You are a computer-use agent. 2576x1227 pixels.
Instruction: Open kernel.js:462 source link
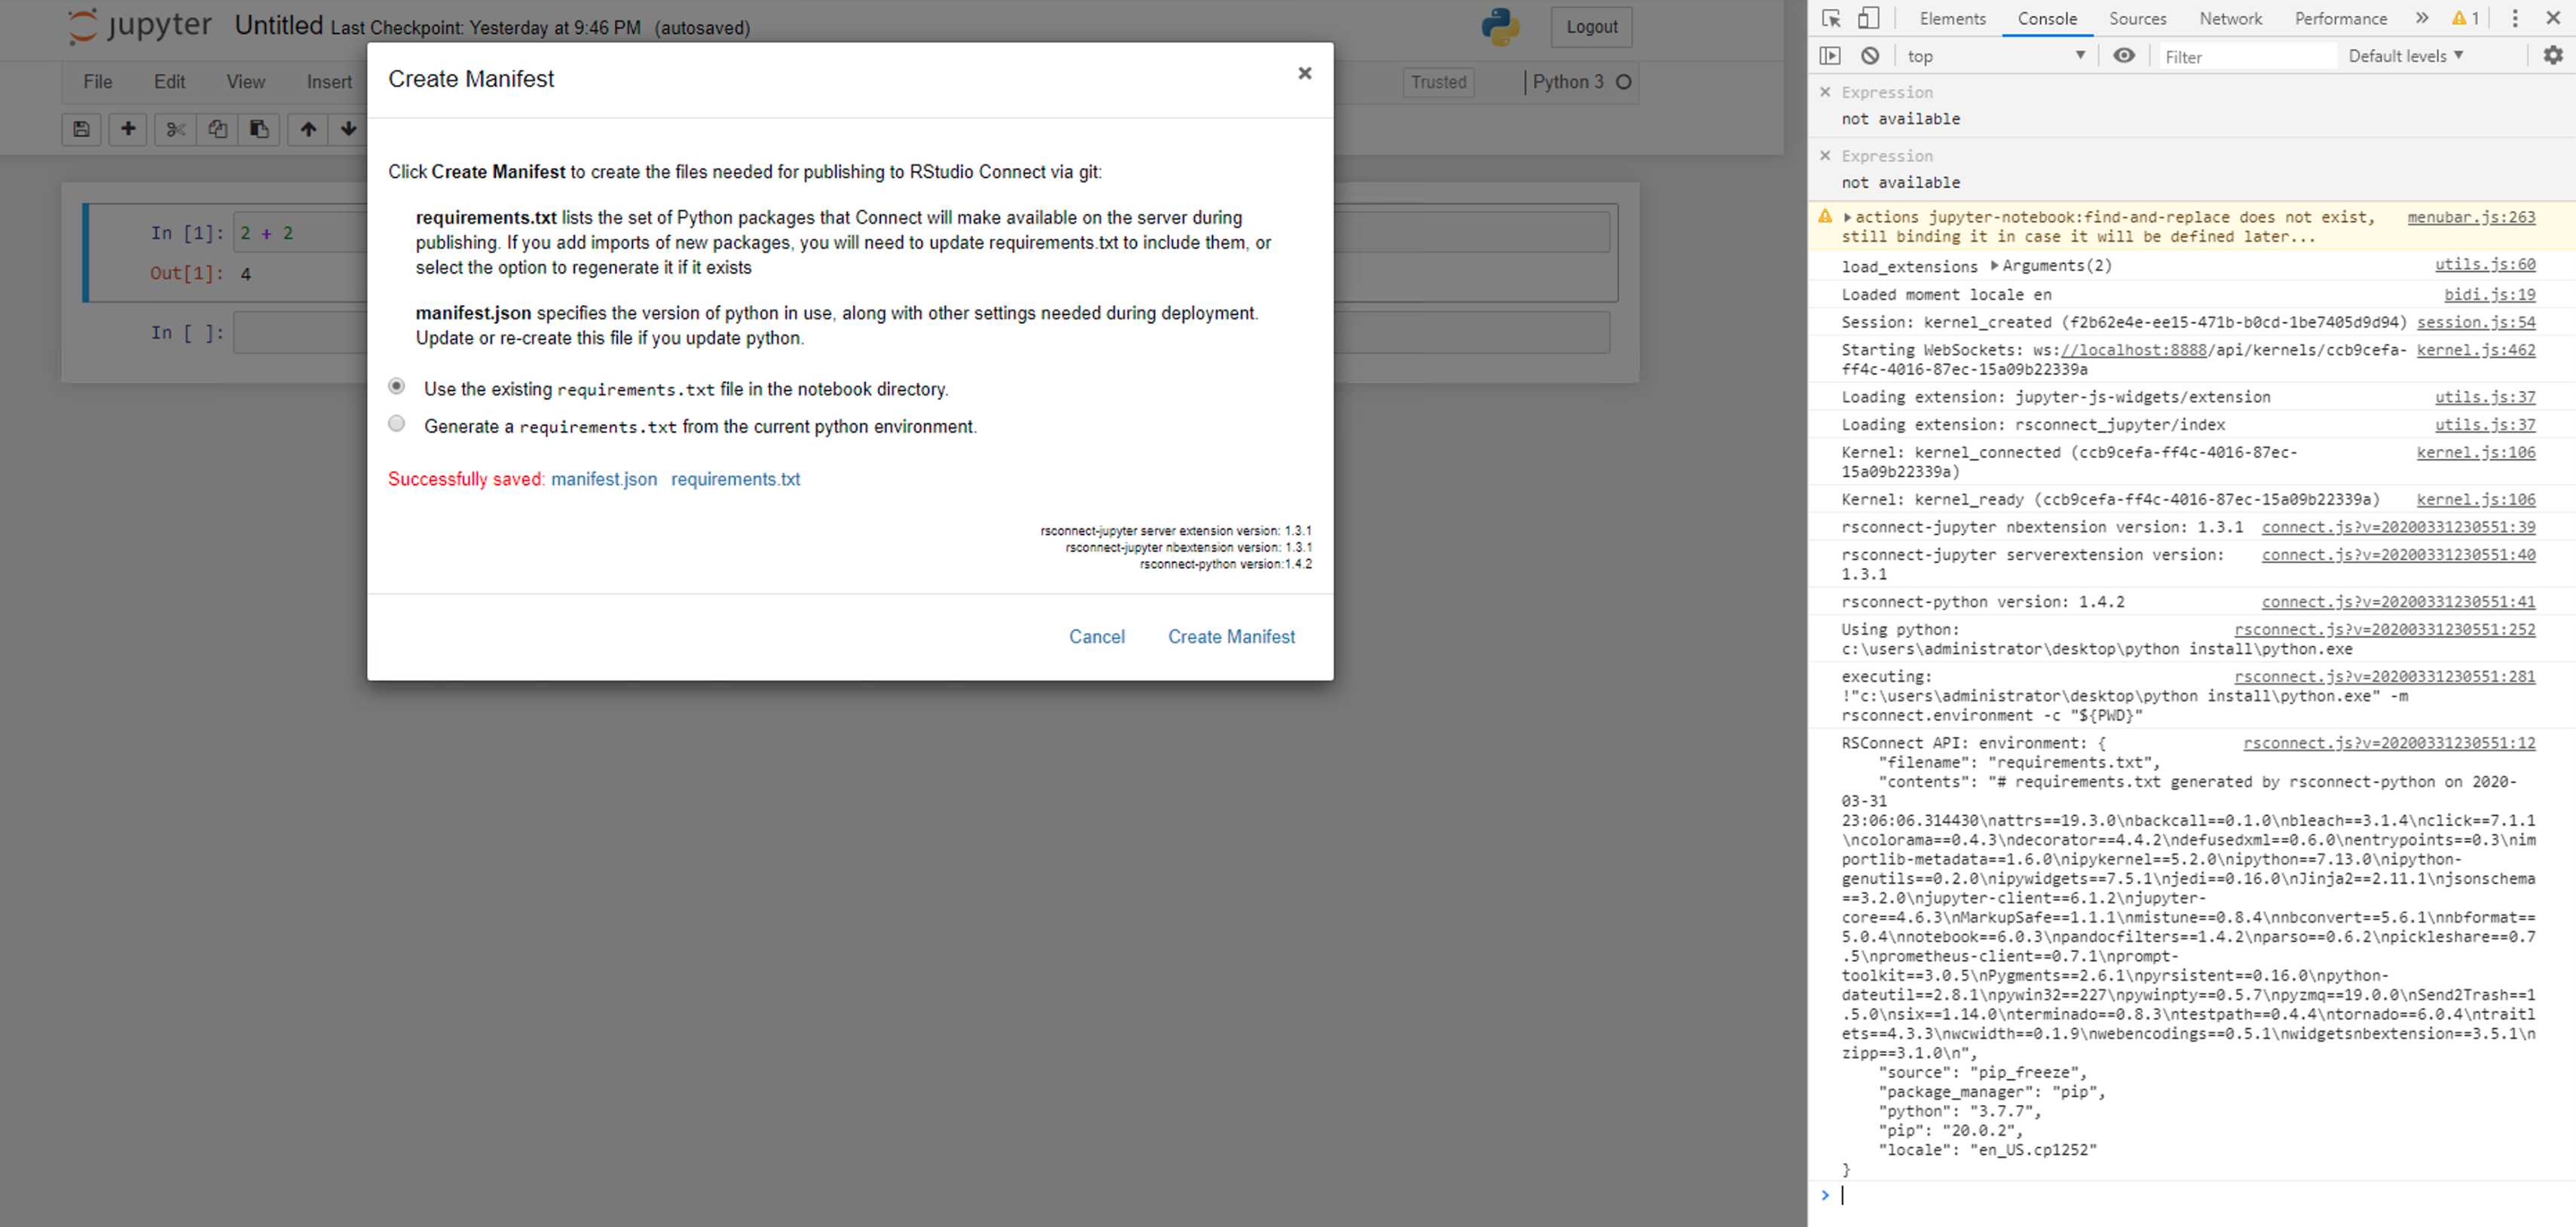[2476, 350]
